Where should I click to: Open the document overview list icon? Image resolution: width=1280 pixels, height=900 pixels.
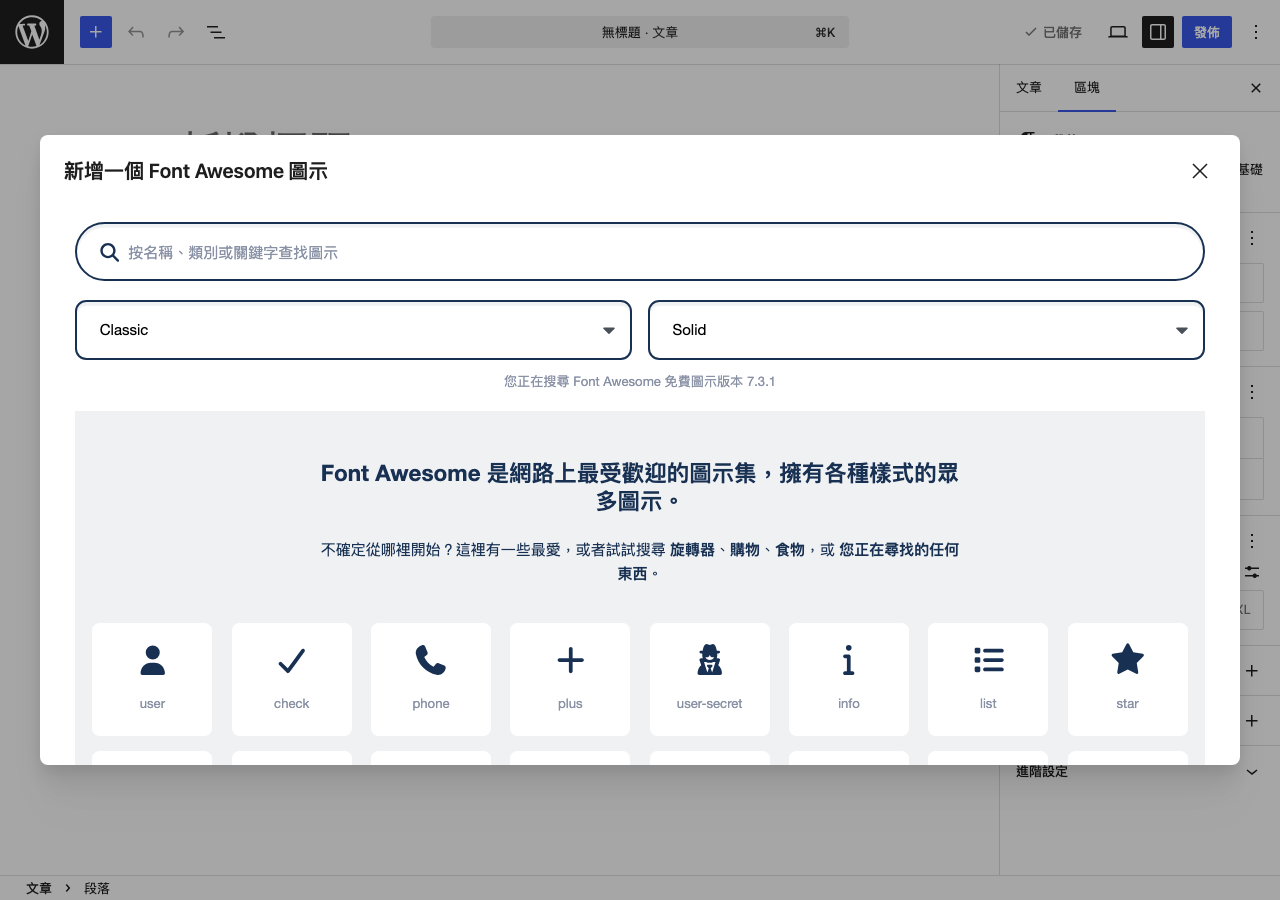(216, 32)
